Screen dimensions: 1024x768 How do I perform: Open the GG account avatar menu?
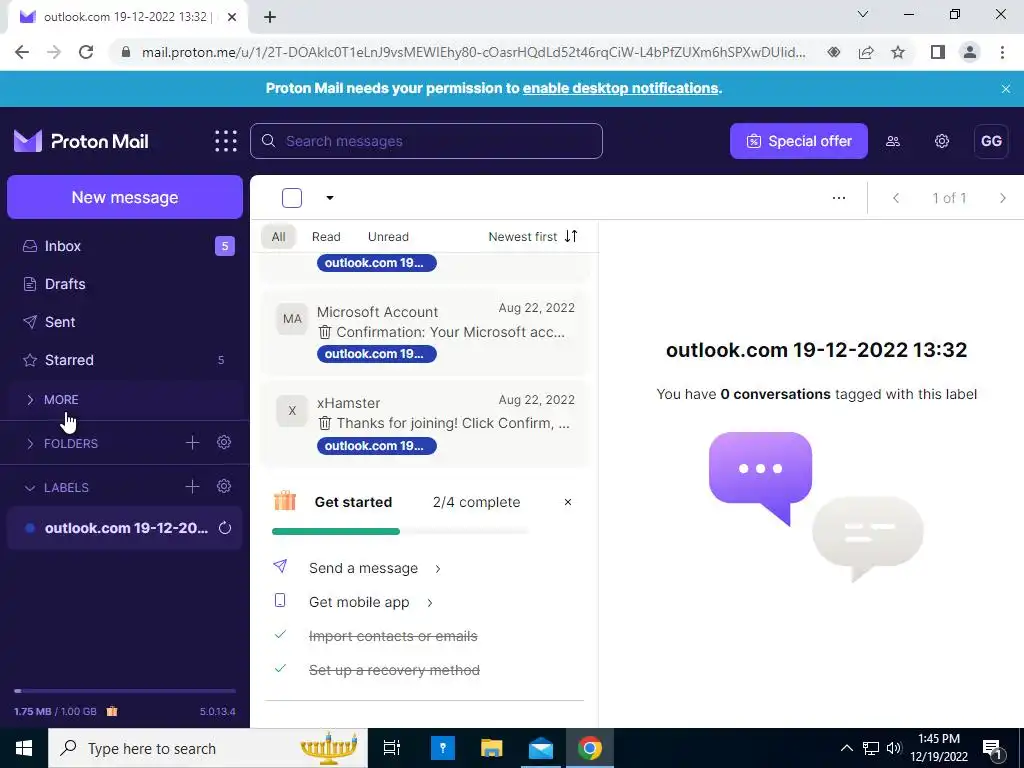point(991,141)
